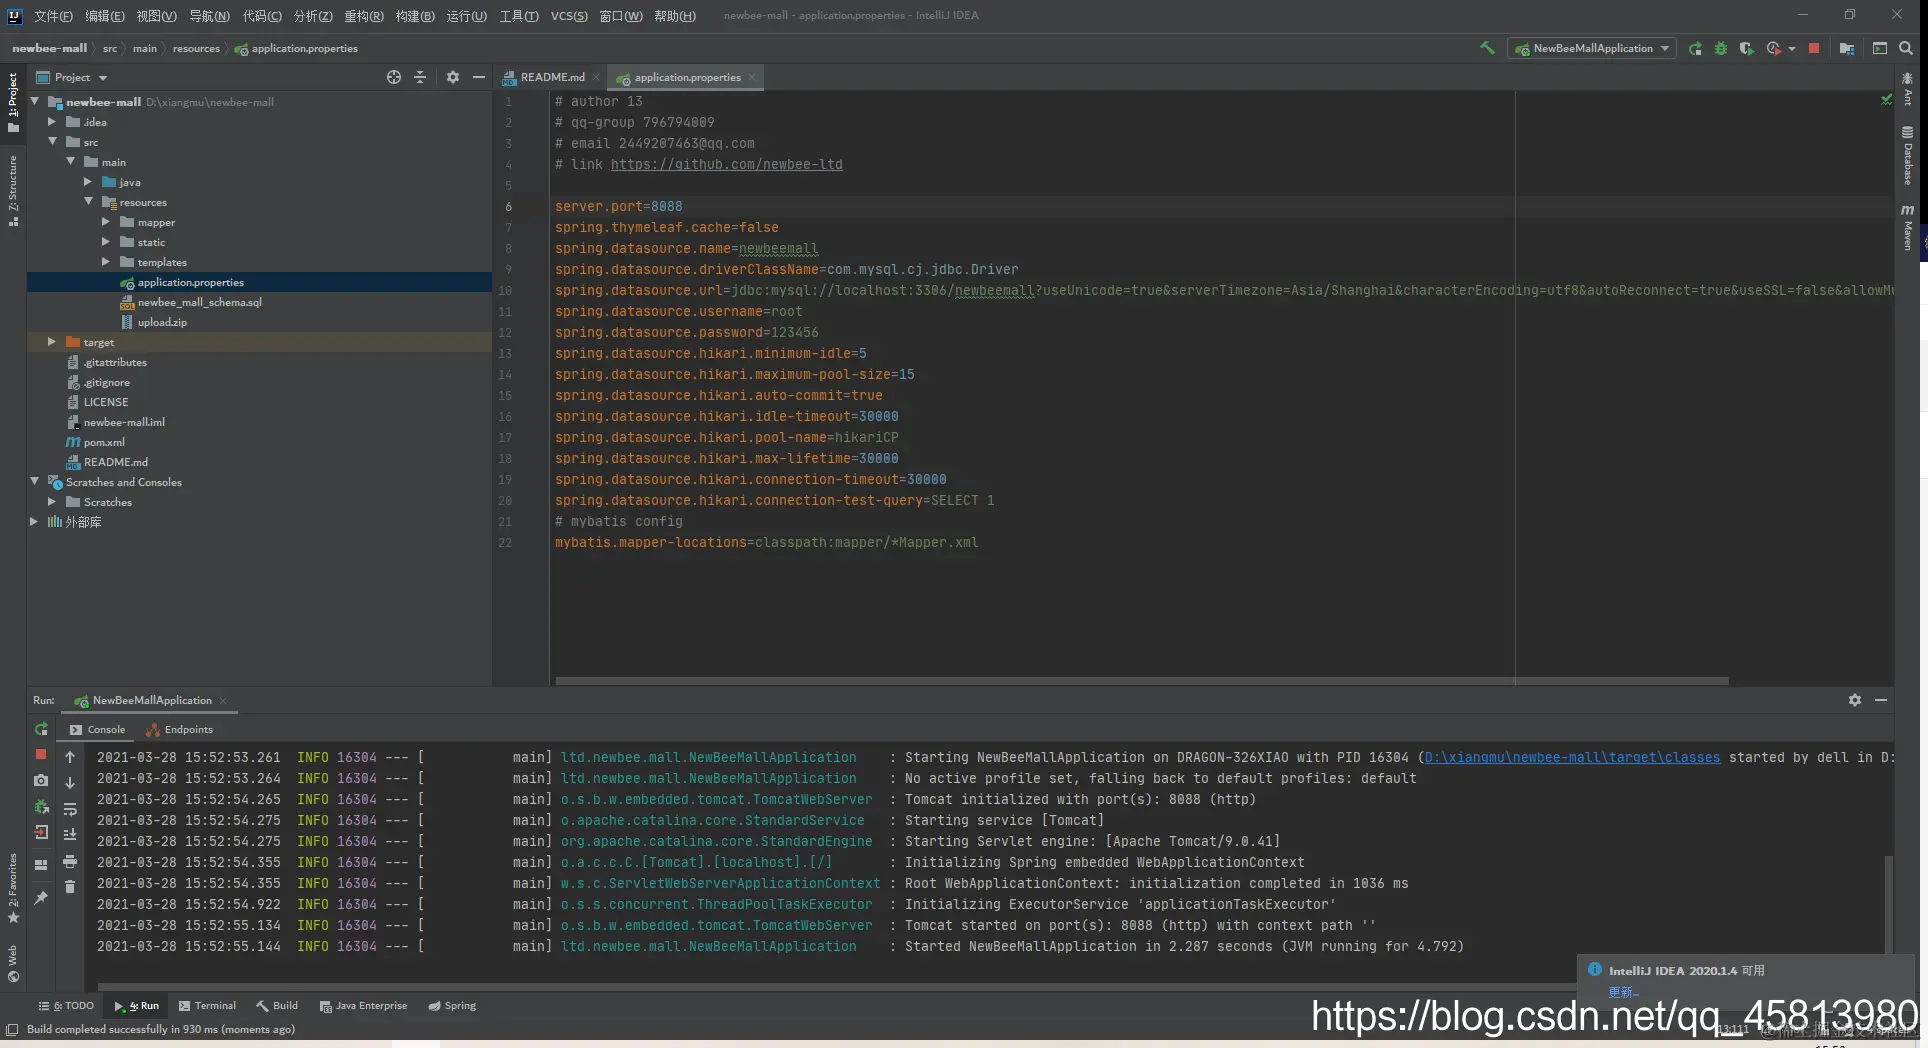This screenshot has width=1928, height=1048.
Task: Dump threads using the camera icon
Action: tap(41, 780)
